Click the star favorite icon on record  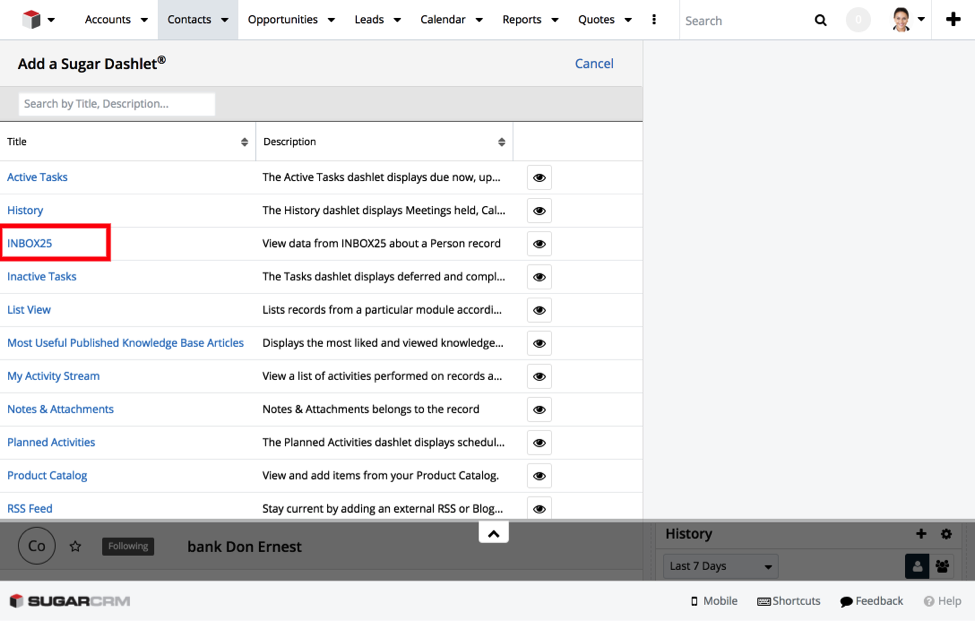click(75, 546)
